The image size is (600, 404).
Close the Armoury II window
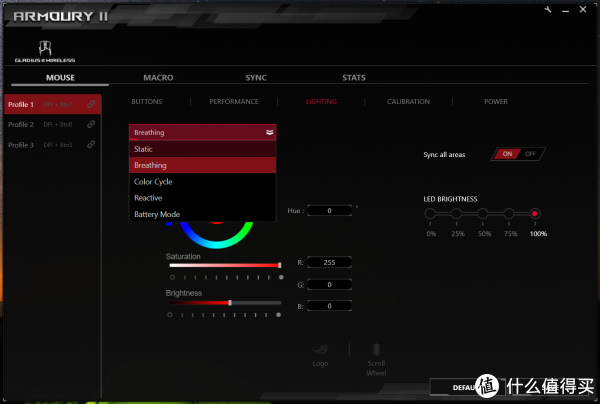(583, 9)
